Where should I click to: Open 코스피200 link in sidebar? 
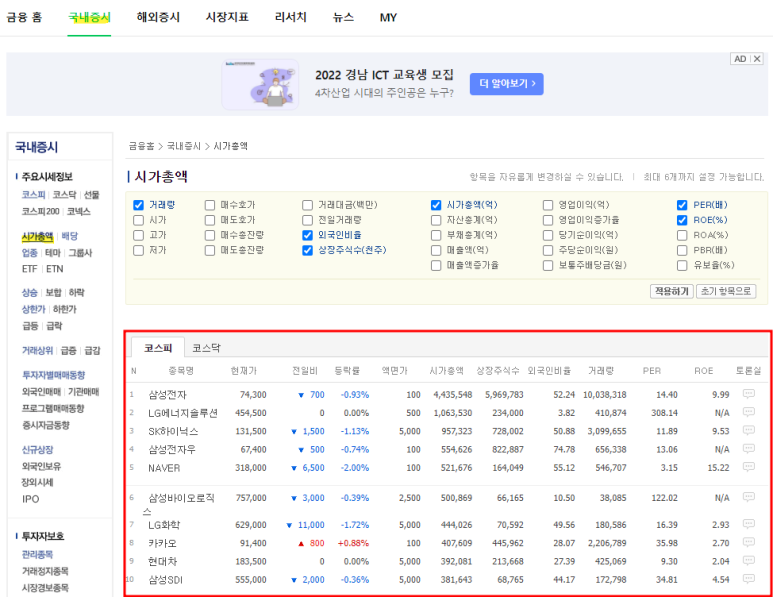tap(40, 211)
